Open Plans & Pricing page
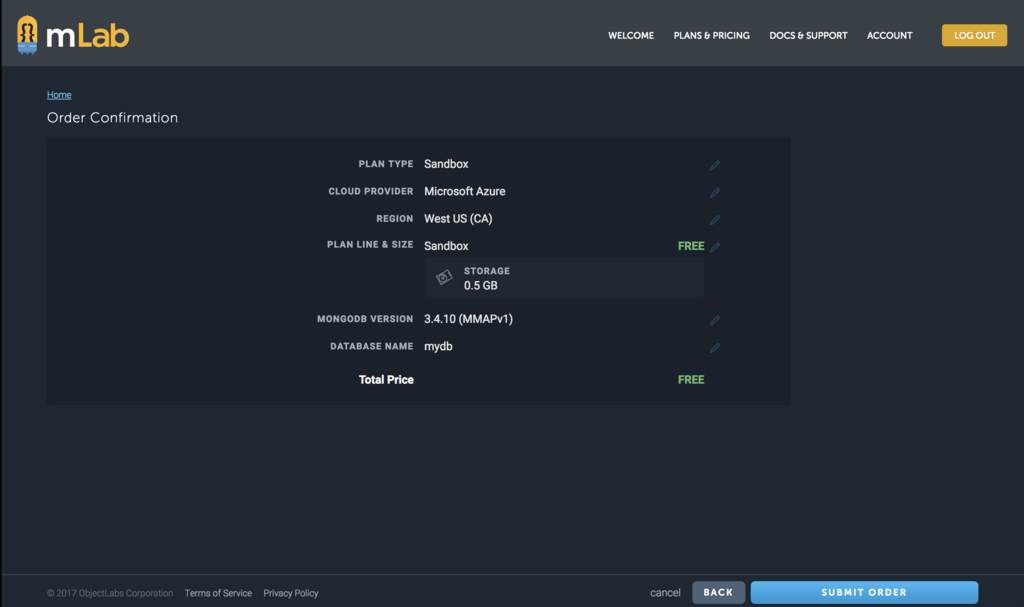 point(711,35)
